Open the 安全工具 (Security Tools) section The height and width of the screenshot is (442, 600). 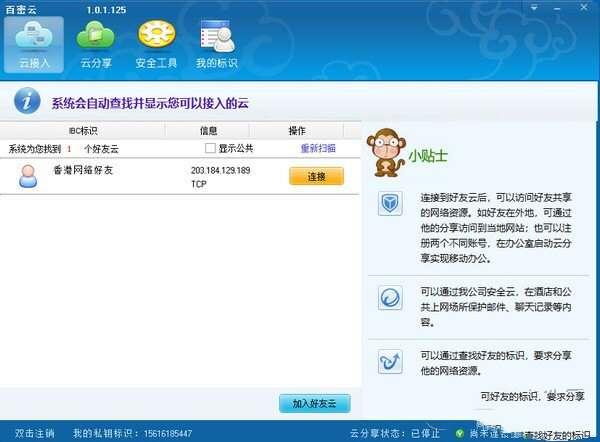pyautogui.click(x=157, y=45)
